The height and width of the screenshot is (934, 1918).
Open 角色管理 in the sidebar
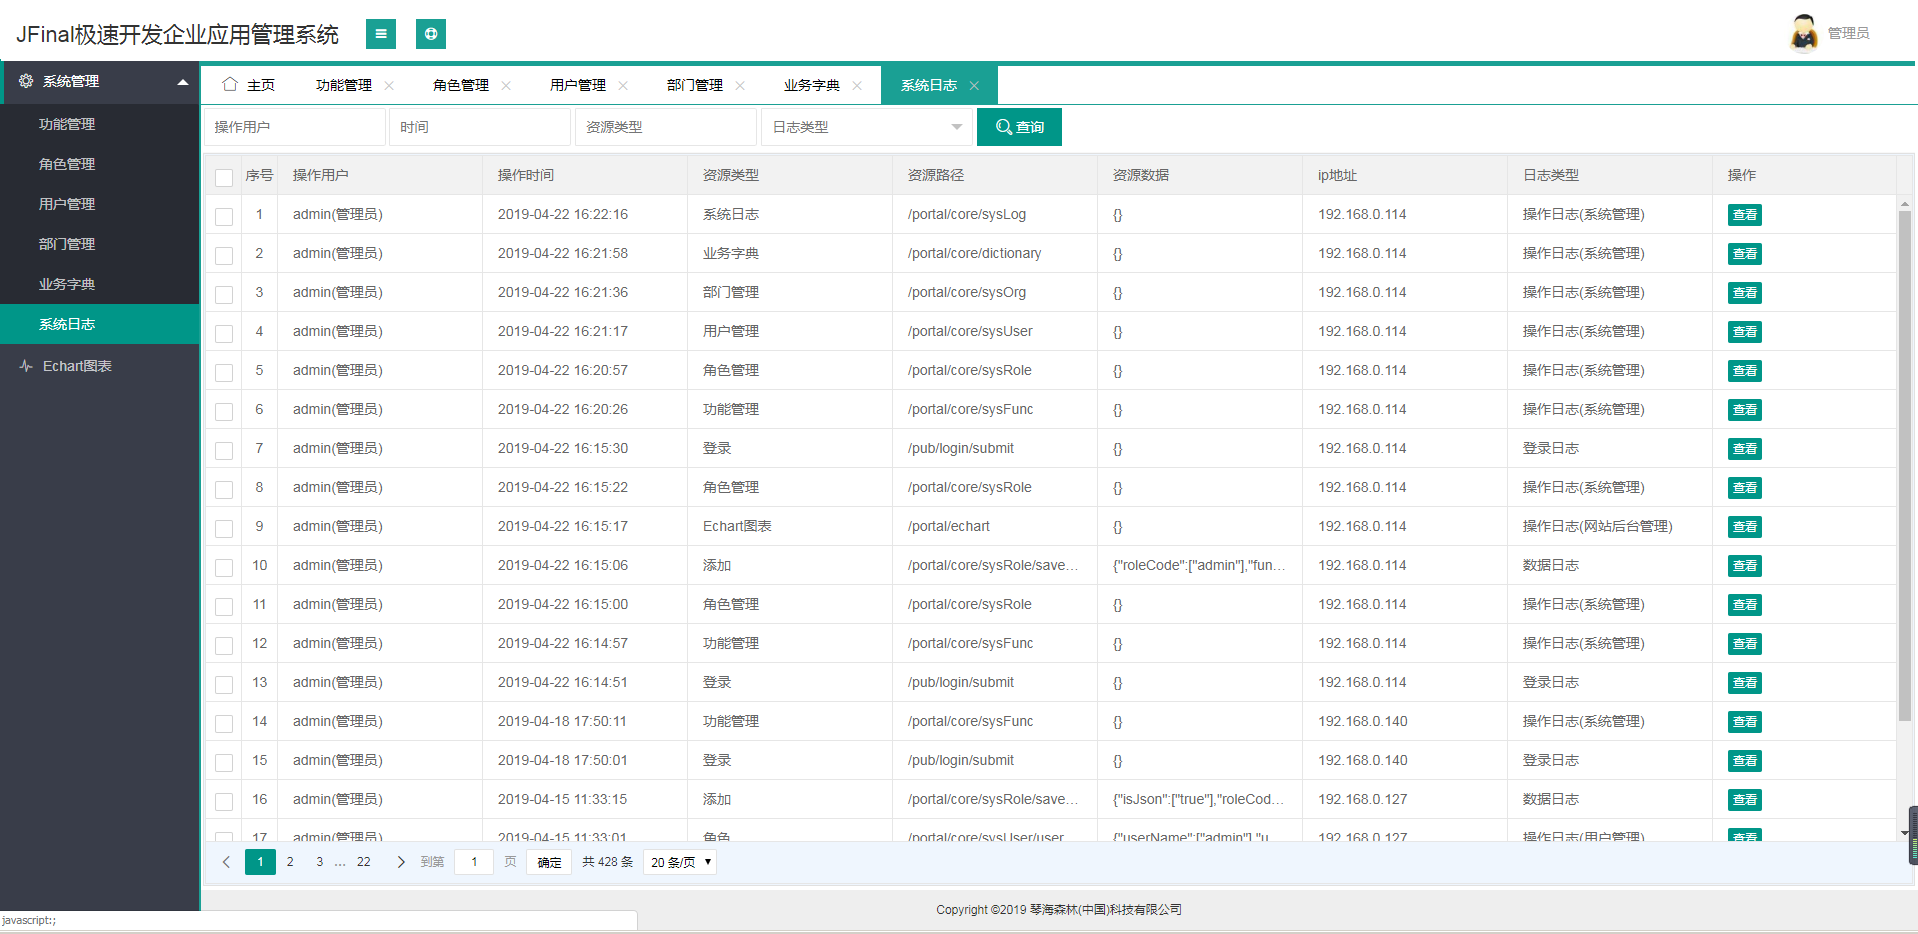pyautogui.click(x=100, y=164)
